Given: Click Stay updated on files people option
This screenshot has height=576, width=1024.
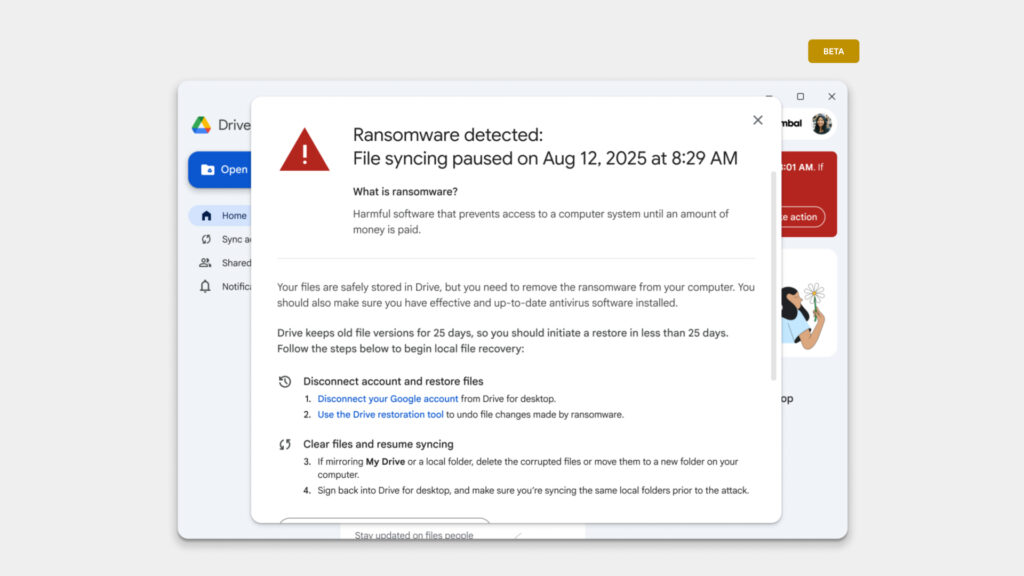Looking at the screenshot, I should coord(413,535).
